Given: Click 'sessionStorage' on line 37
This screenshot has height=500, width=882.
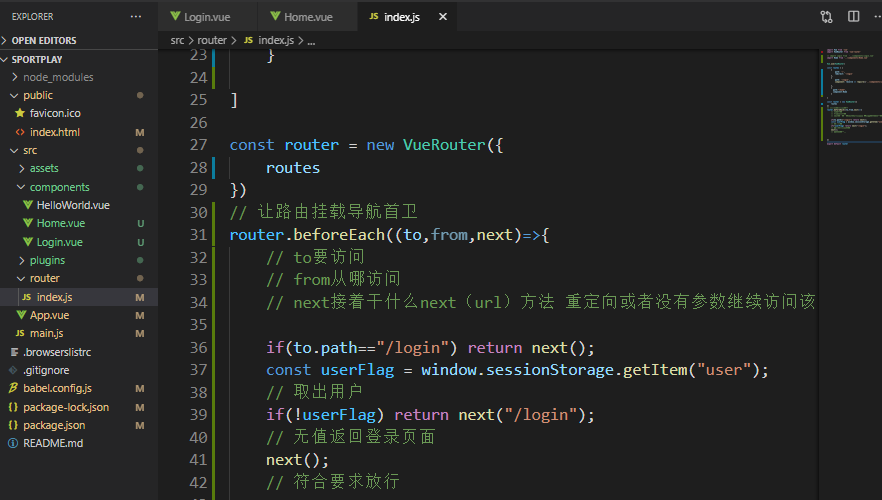Looking at the screenshot, I should point(550,370).
